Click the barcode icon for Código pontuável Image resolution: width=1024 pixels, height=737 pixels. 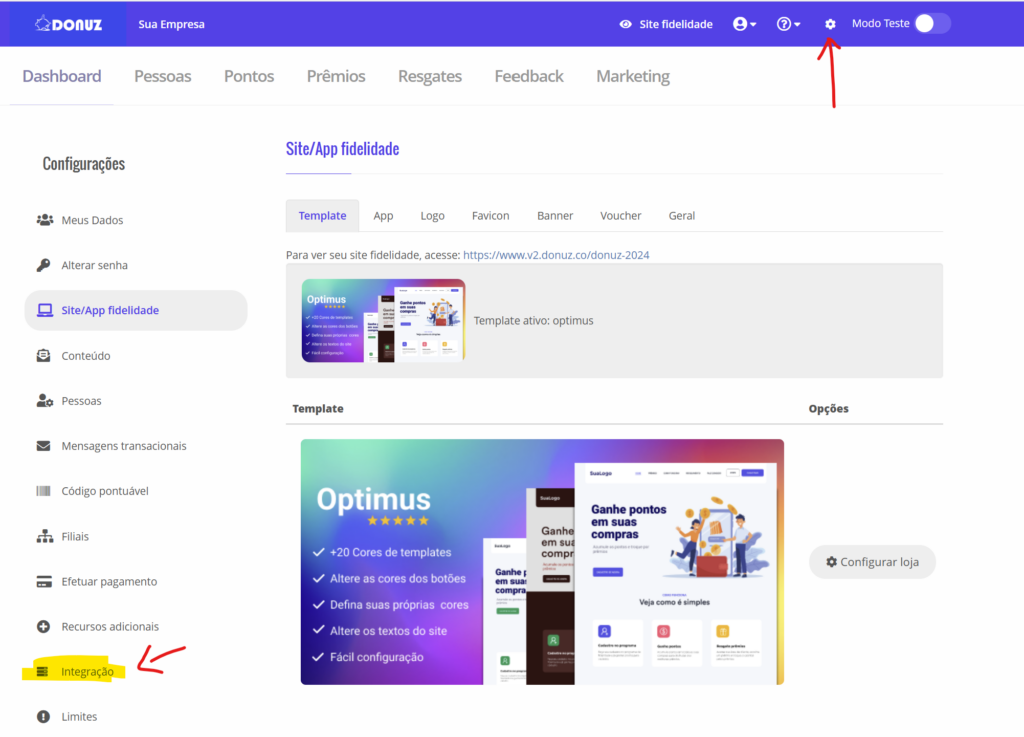pos(44,491)
